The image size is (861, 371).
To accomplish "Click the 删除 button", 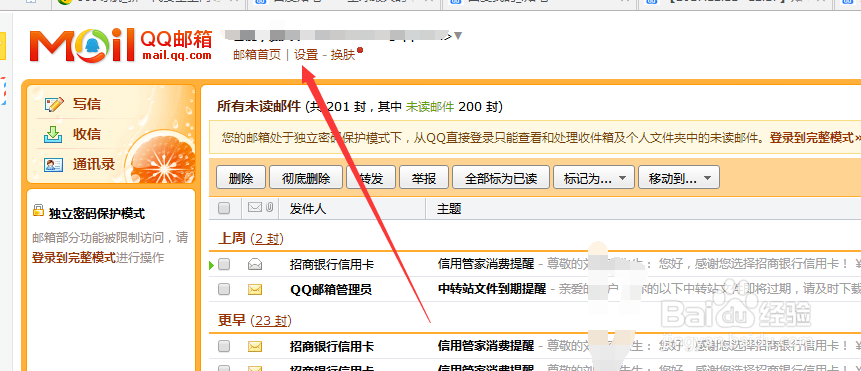I will [x=241, y=178].
